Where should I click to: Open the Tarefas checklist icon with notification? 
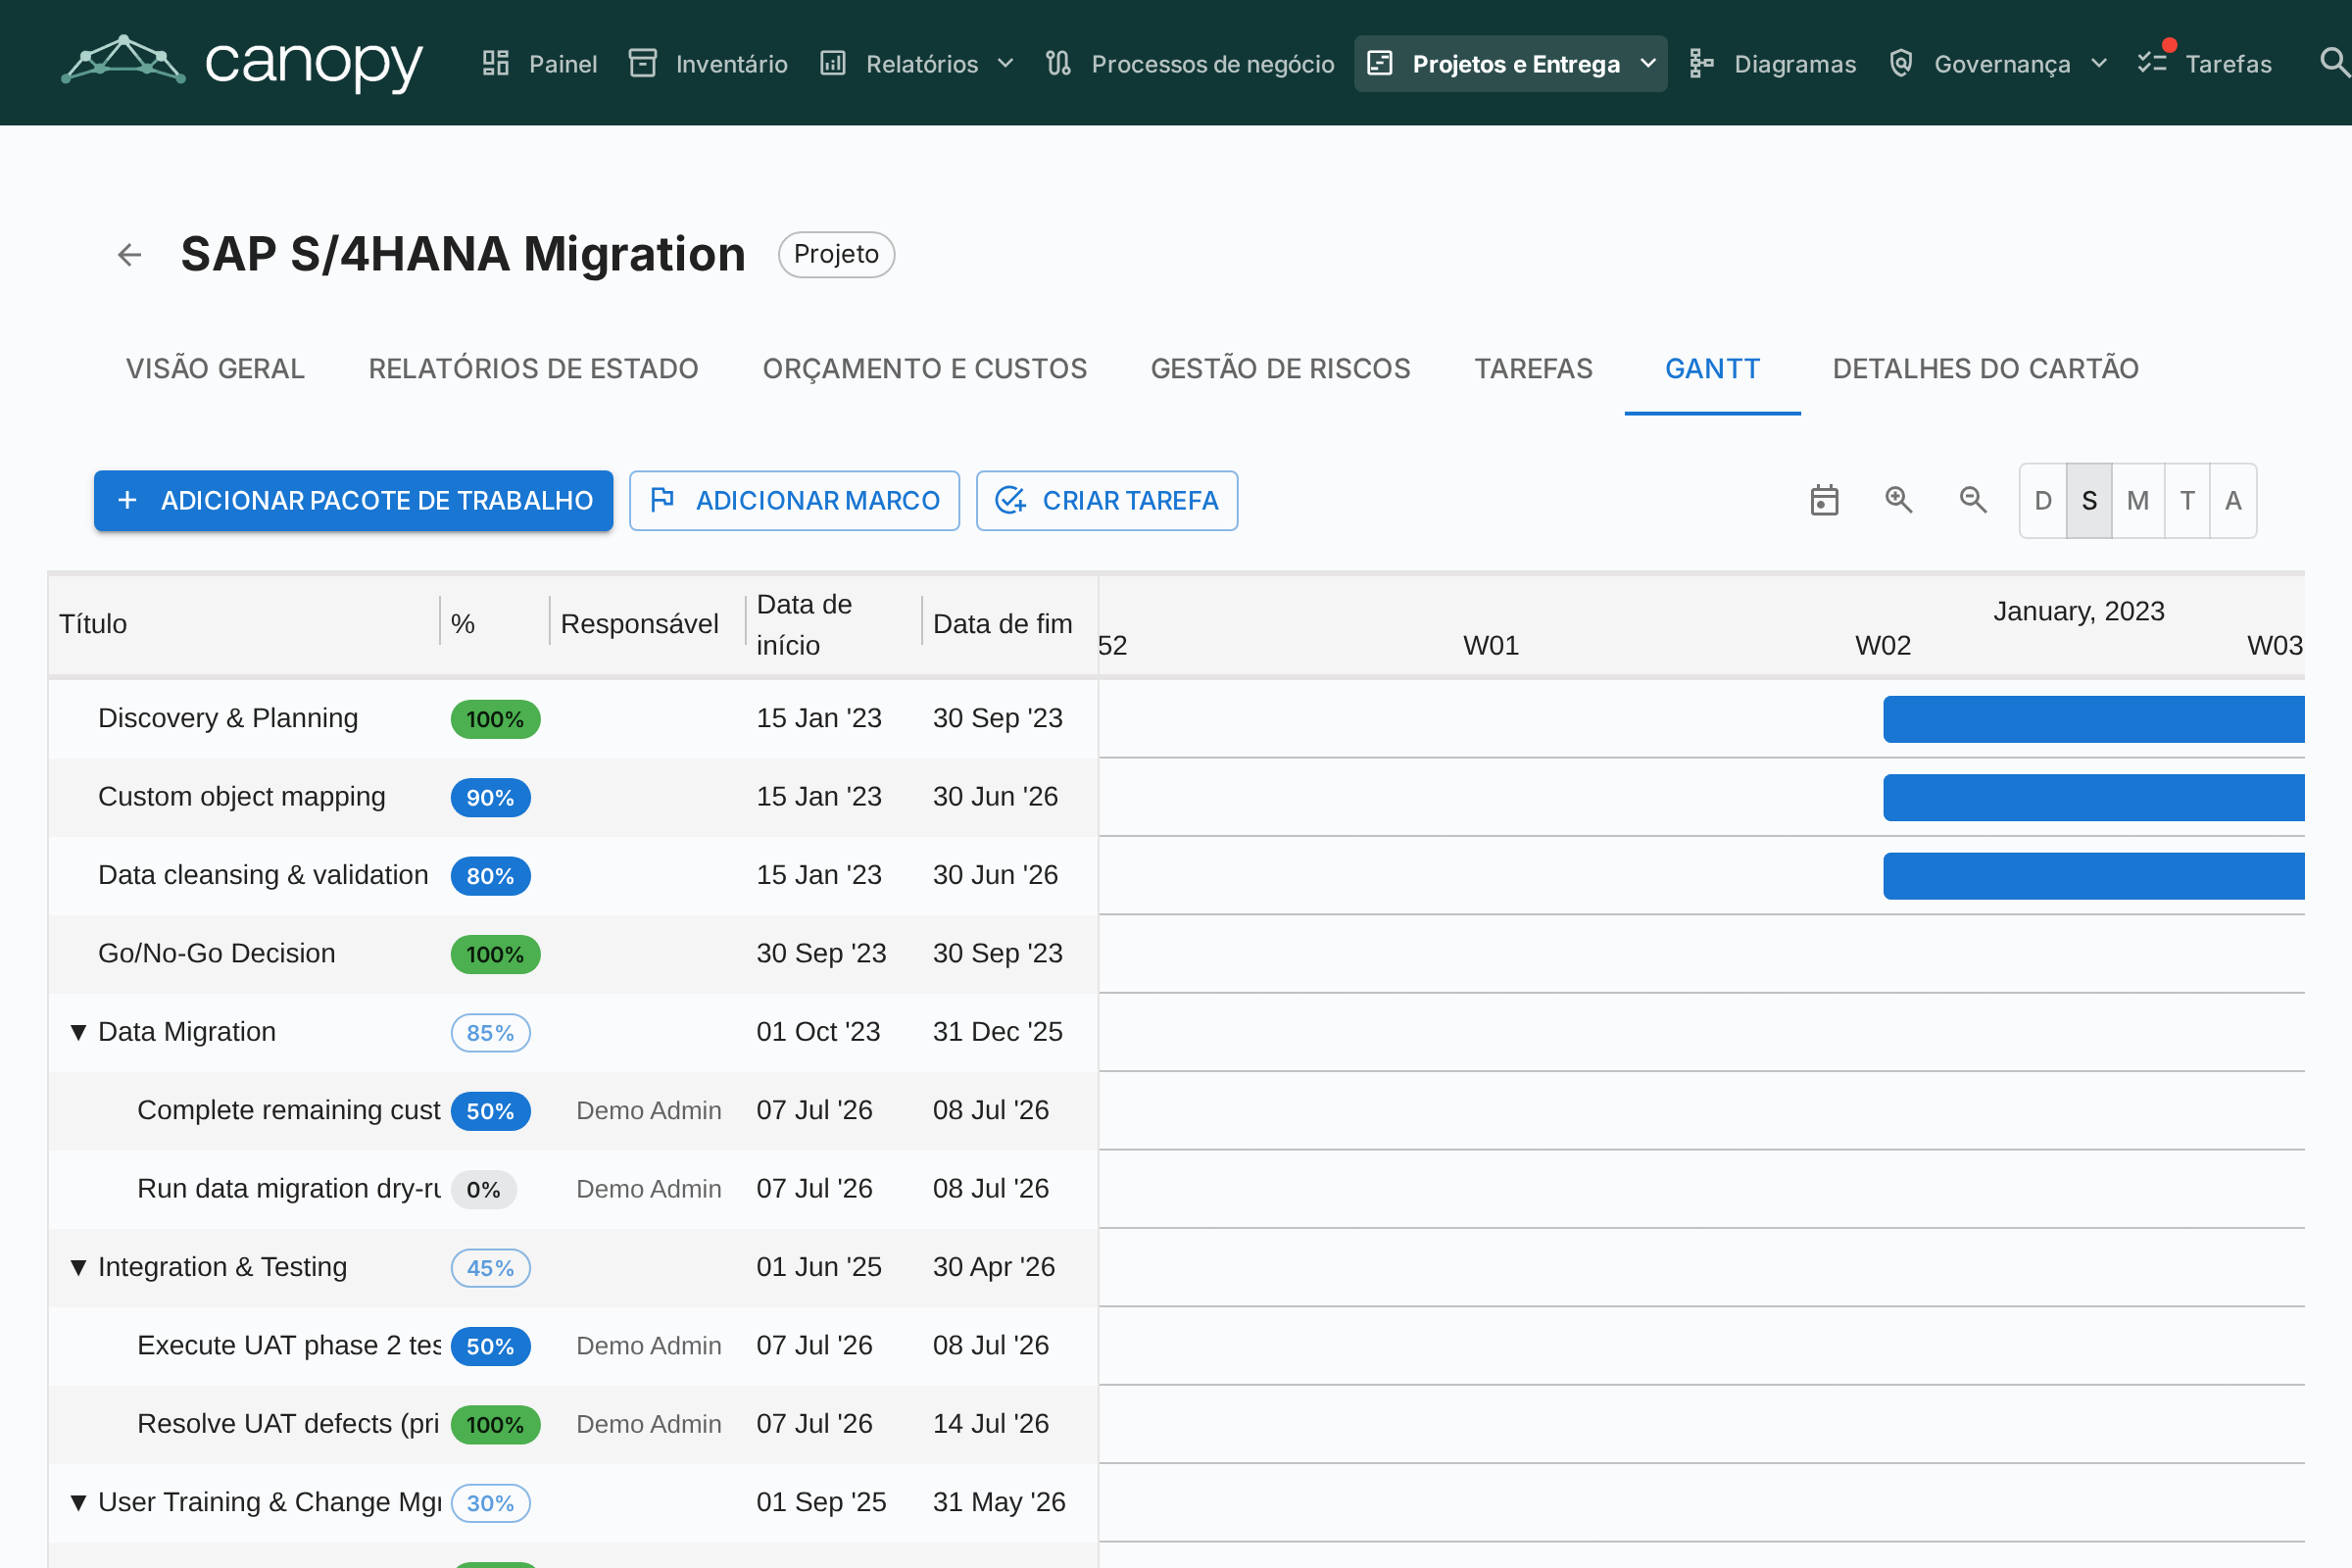pos(2153,62)
